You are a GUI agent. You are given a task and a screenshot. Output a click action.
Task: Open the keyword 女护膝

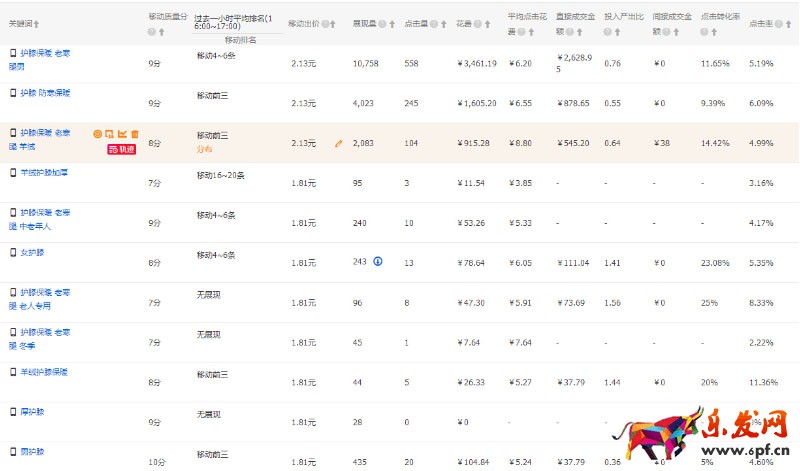(32, 252)
